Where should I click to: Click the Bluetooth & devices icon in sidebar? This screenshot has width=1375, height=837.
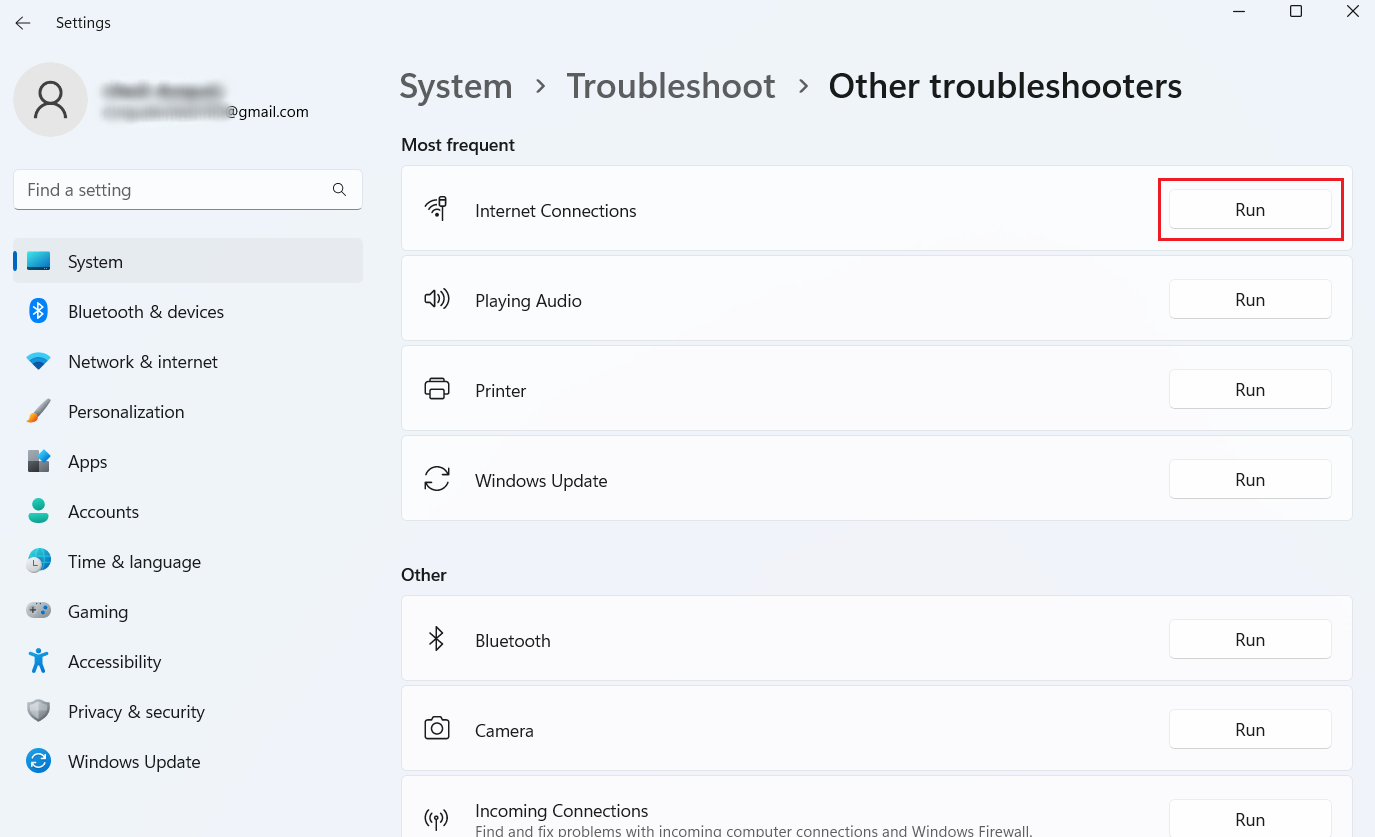coord(39,311)
